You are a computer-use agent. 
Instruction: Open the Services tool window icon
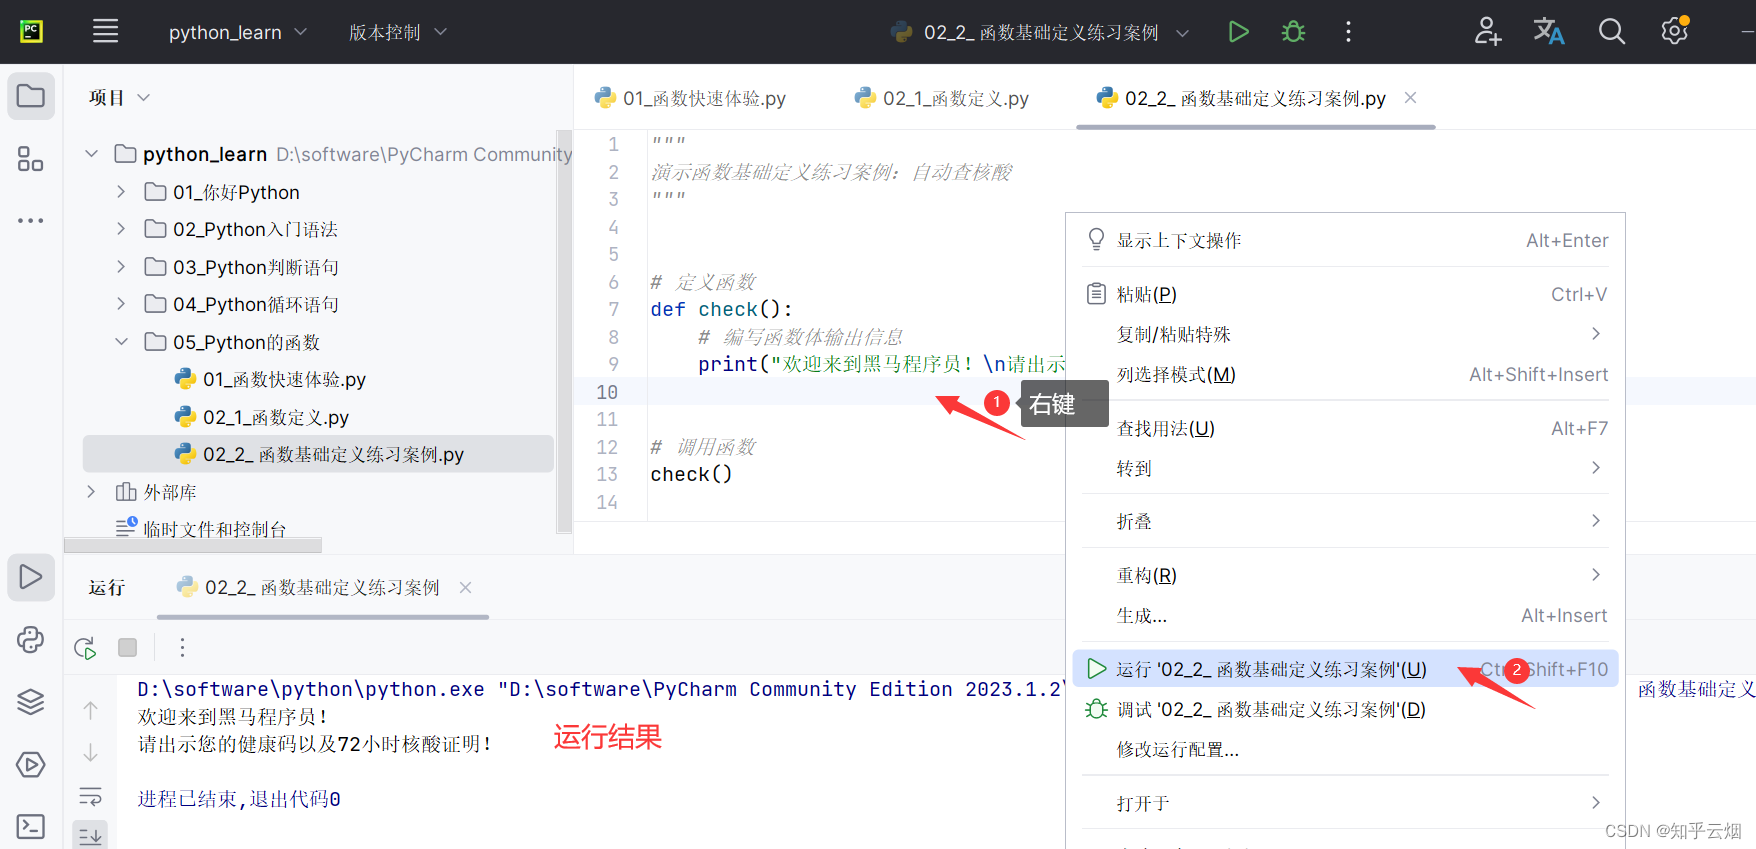(31, 765)
